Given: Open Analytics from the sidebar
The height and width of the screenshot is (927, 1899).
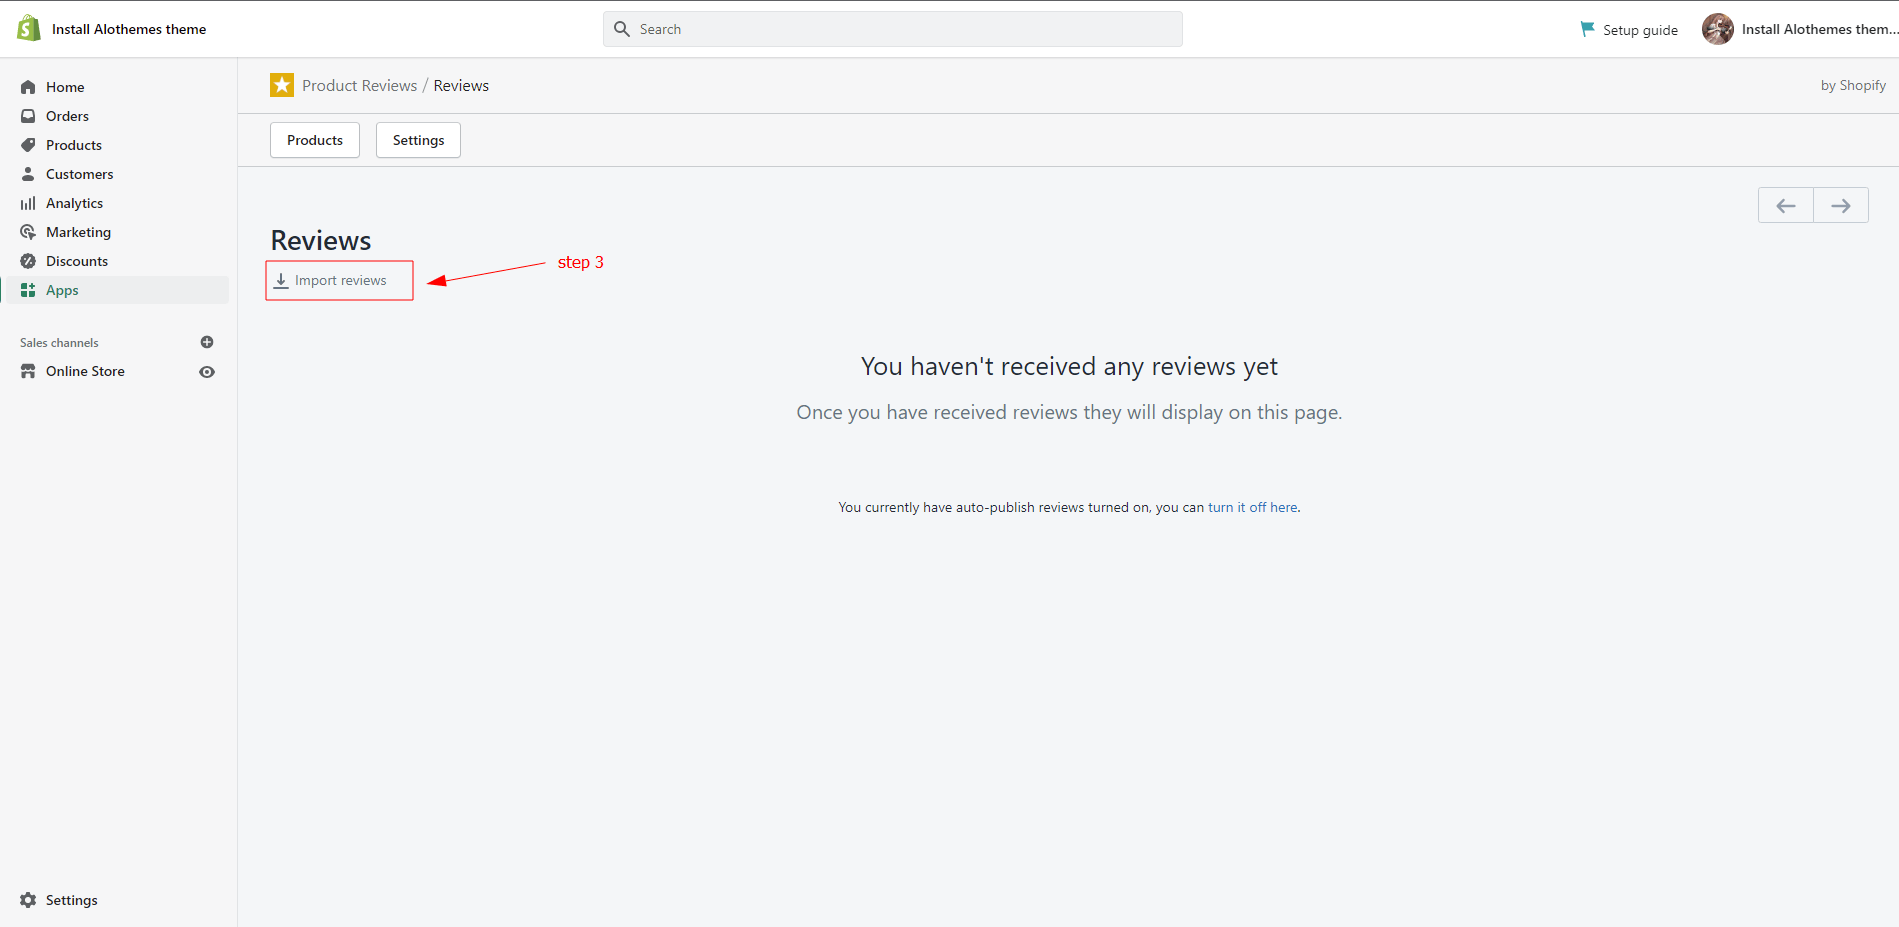Looking at the screenshot, I should coord(74,203).
